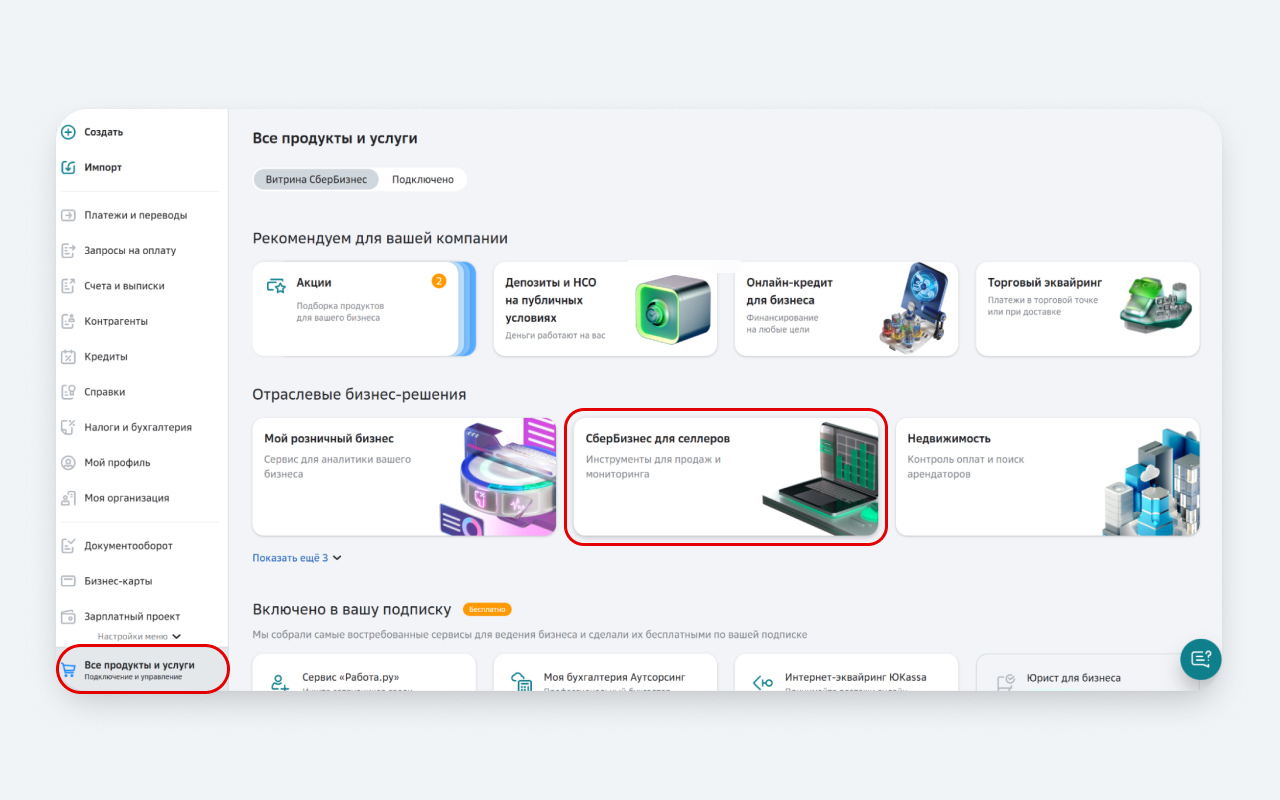Go to Кредиты section

coord(106,357)
